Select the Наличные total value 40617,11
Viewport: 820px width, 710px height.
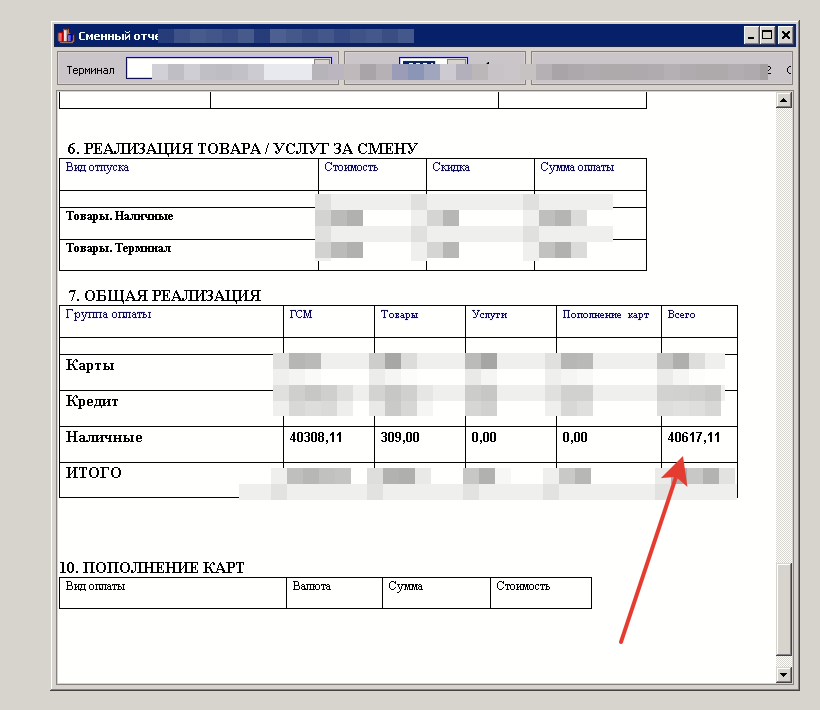click(693, 438)
